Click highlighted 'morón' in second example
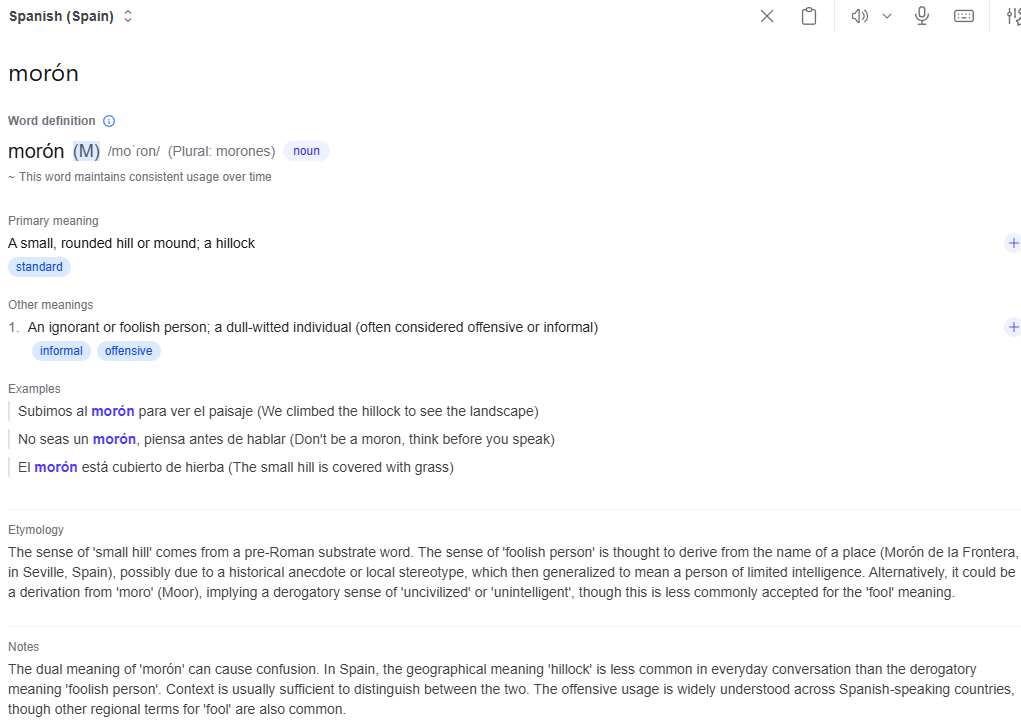1021x727 pixels. pos(114,439)
